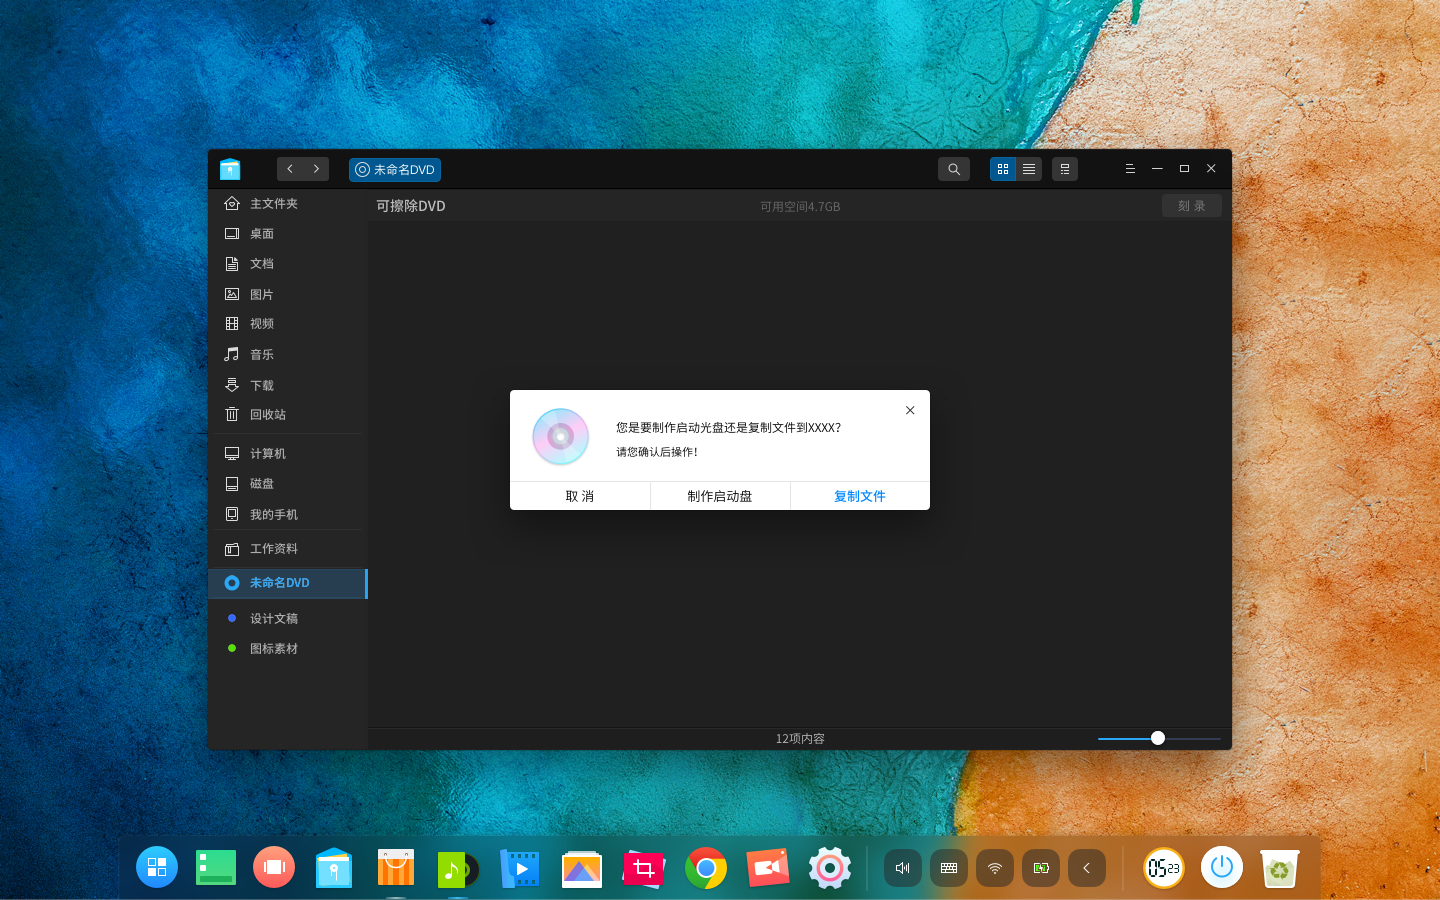The height and width of the screenshot is (900, 1440).
Task: Open the file search tool
Action: pyautogui.click(x=953, y=169)
